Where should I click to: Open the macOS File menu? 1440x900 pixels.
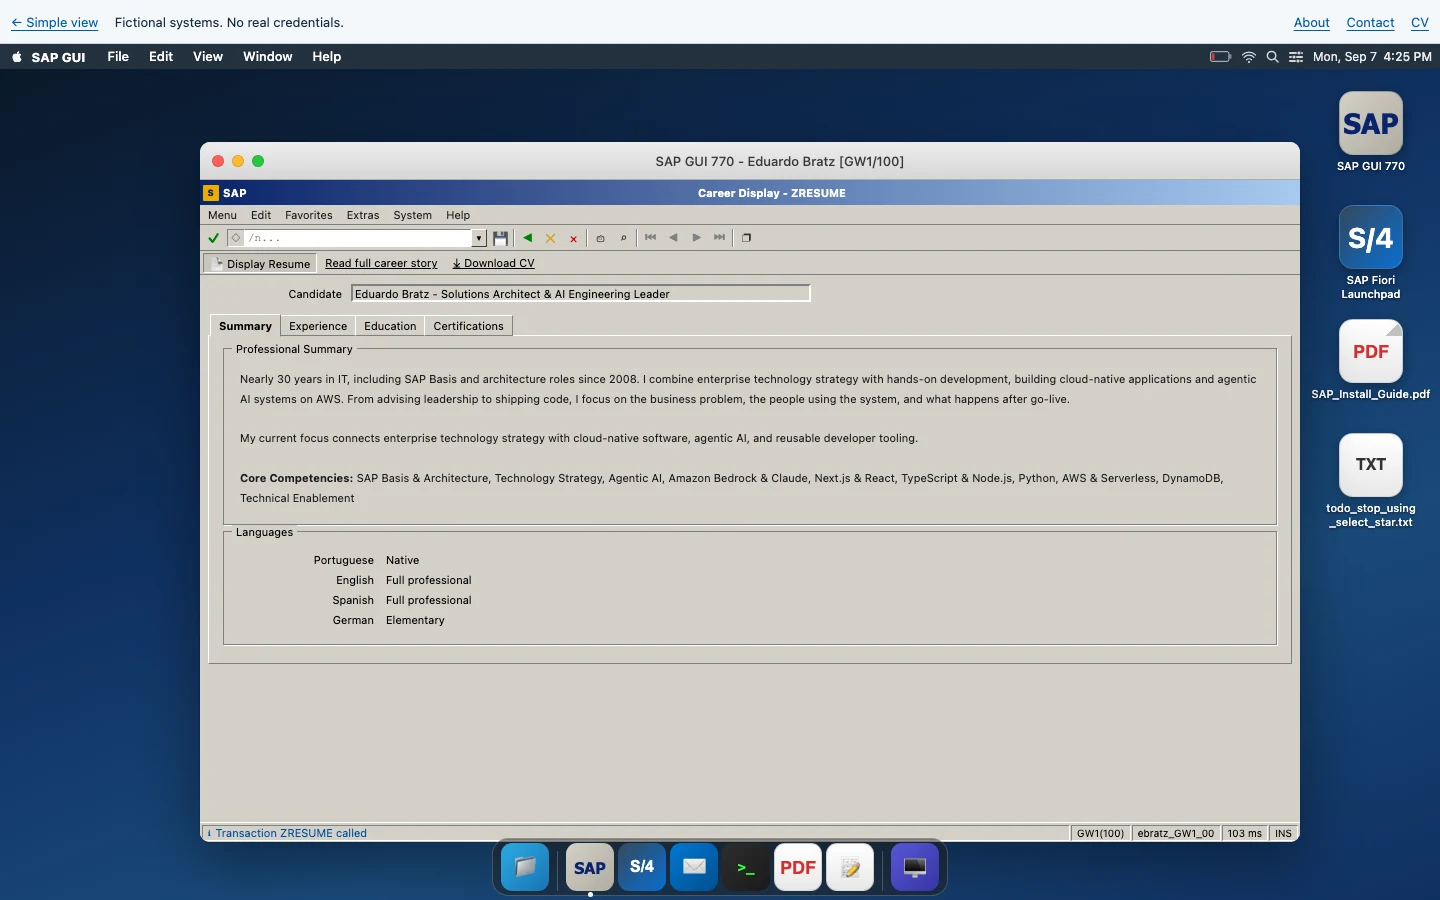click(118, 57)
